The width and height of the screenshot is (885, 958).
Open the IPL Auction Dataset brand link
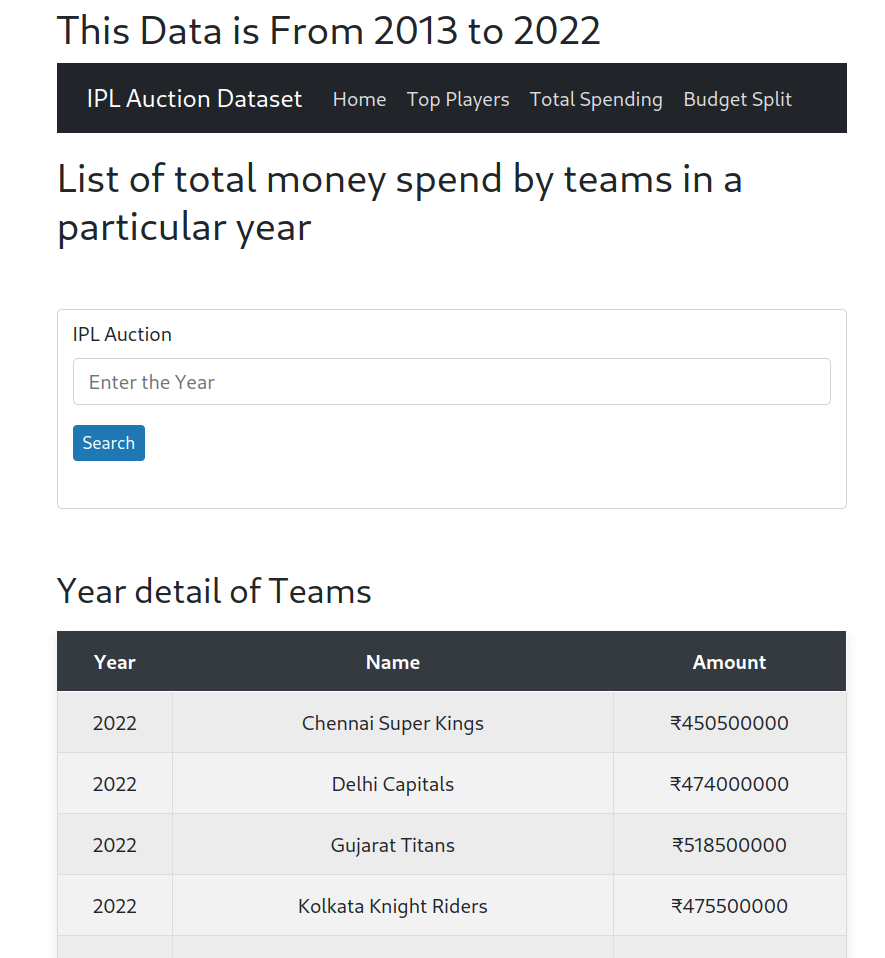[x=194, y=99]
